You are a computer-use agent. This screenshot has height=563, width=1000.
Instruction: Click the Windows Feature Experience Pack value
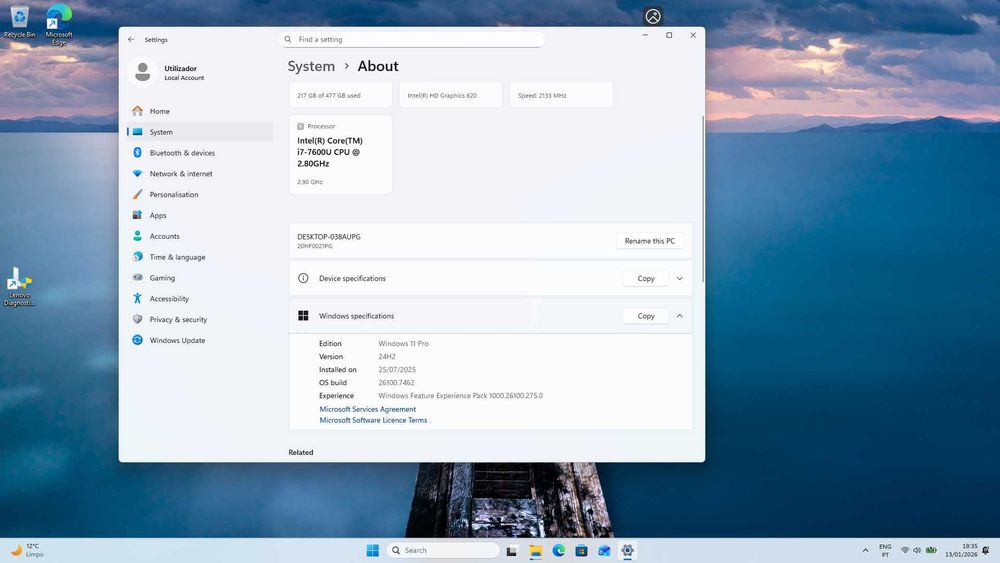pyautogui.click(x=460, y=396)
